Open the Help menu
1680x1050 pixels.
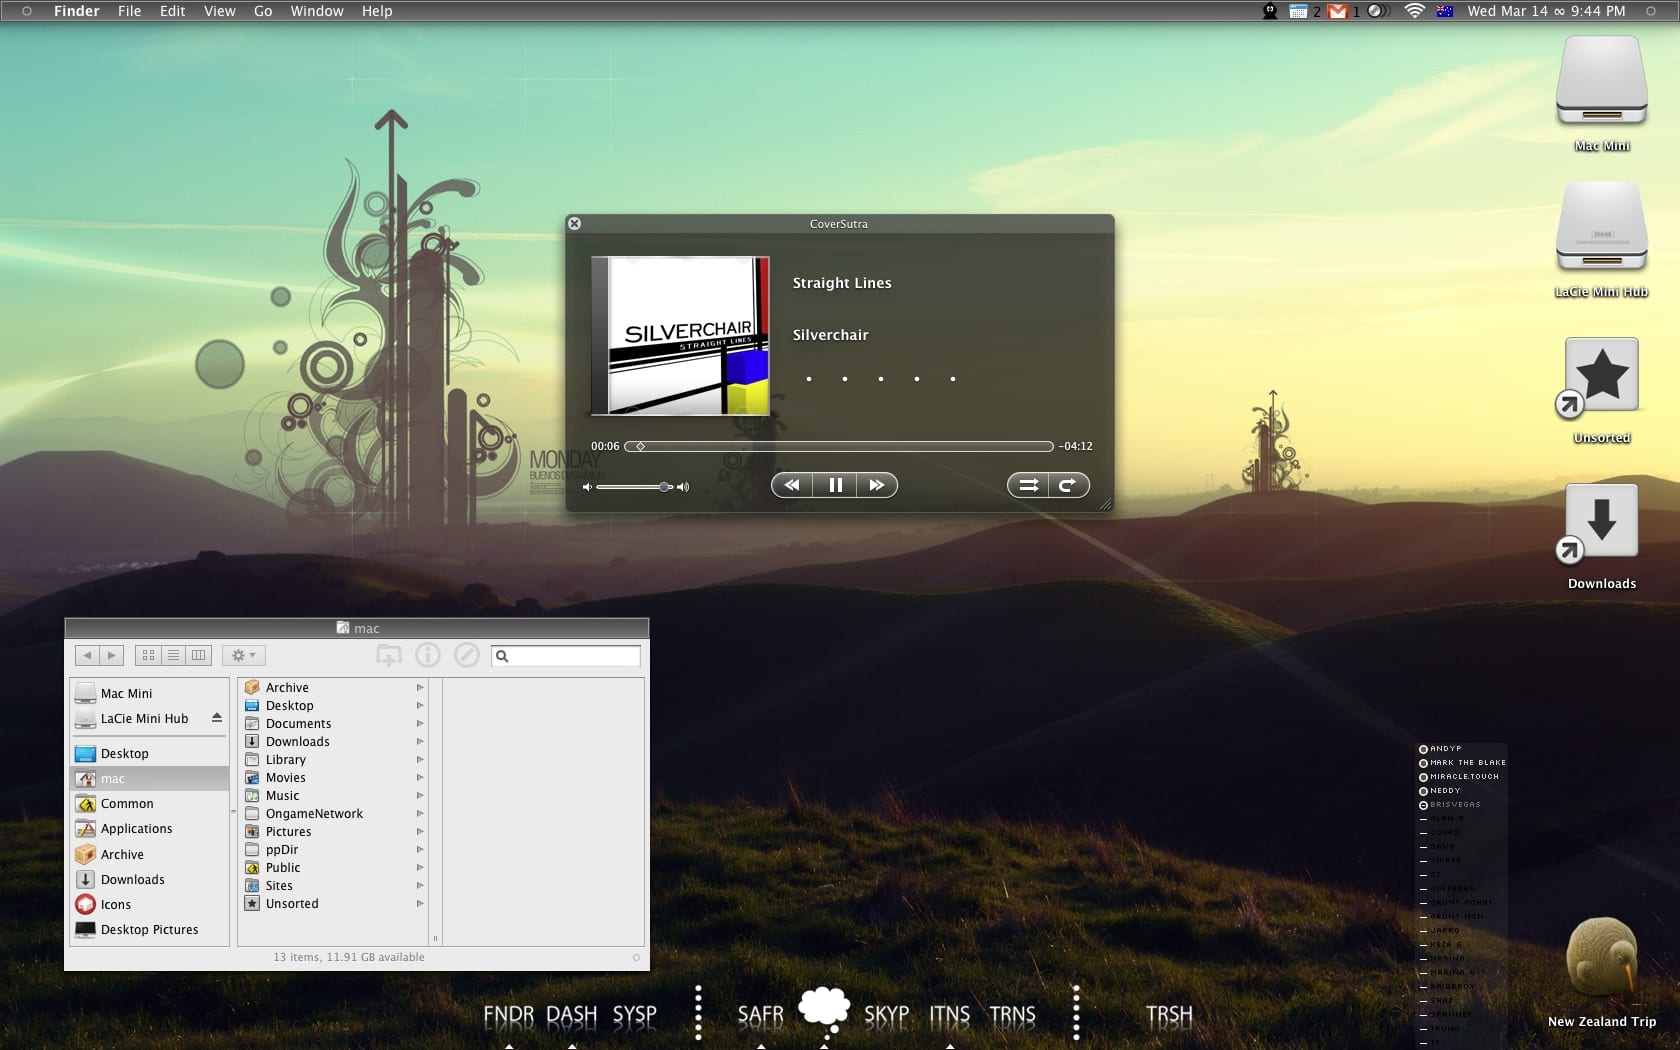point(377,11)
